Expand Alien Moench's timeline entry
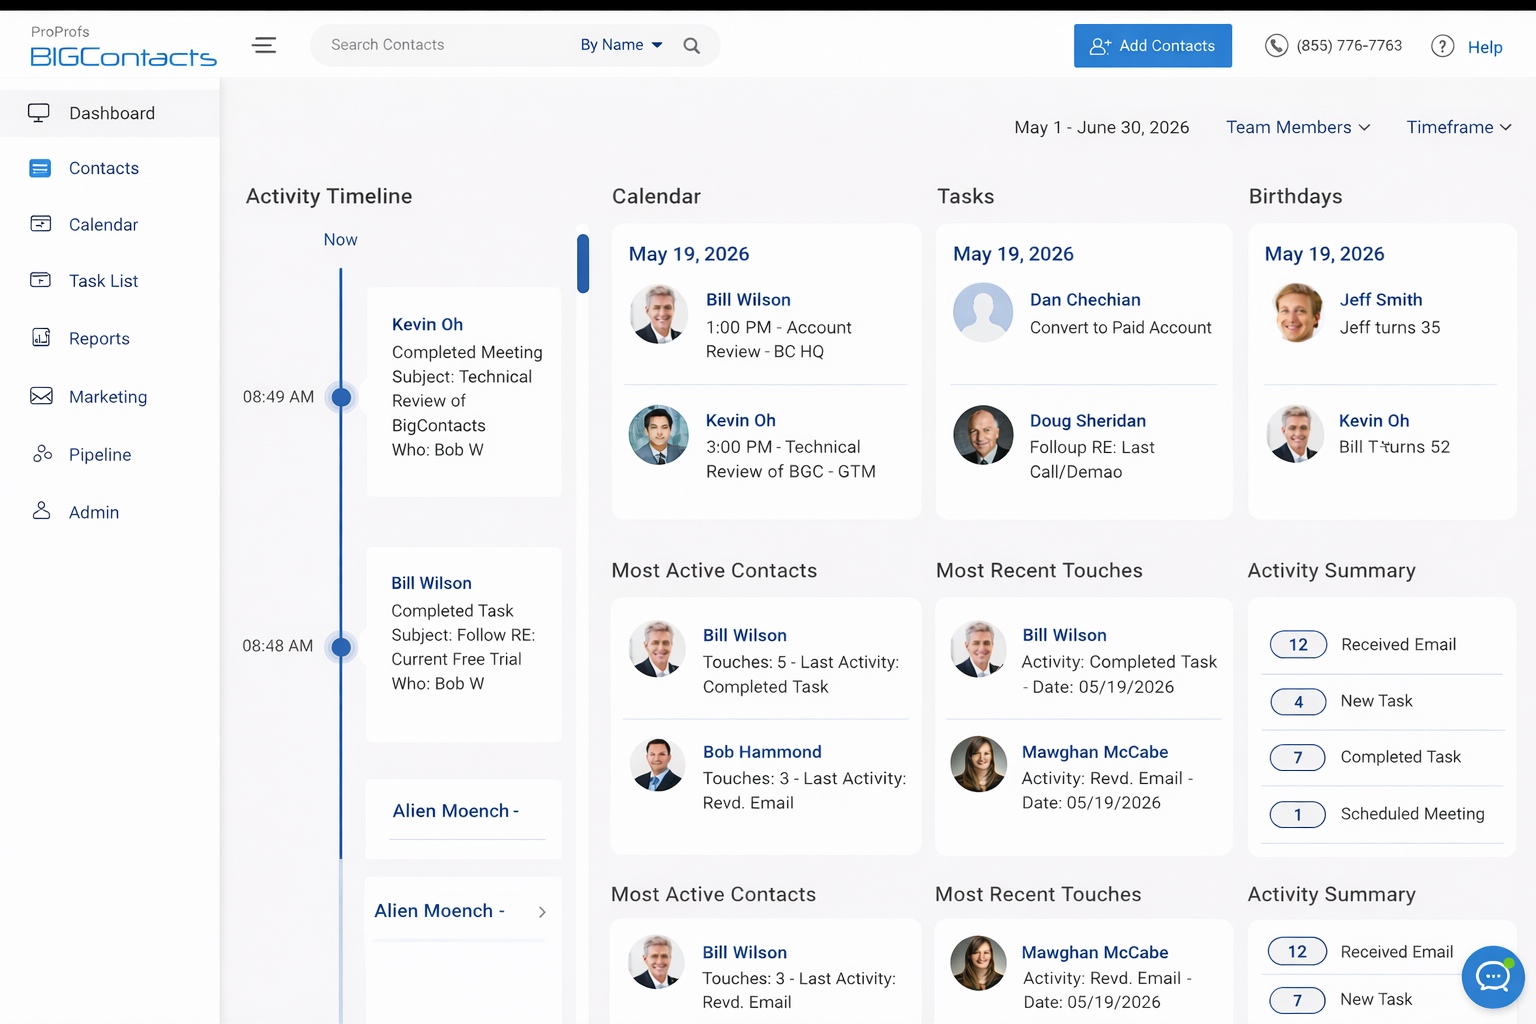Image resolution: width=1536 pixels, height=1024 pixels. (542, 911)
